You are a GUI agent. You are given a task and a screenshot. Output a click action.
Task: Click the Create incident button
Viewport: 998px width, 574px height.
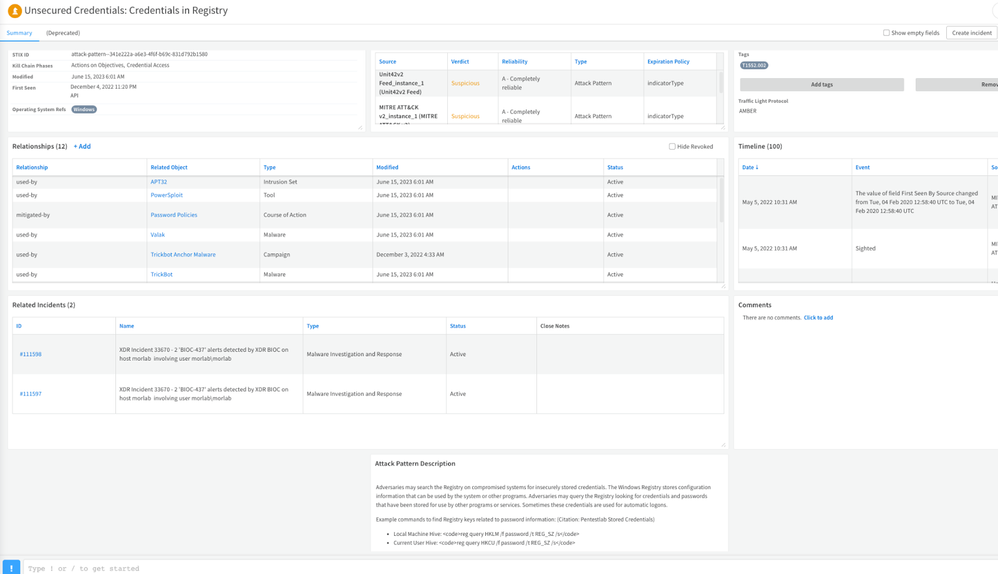click(971, 33)
